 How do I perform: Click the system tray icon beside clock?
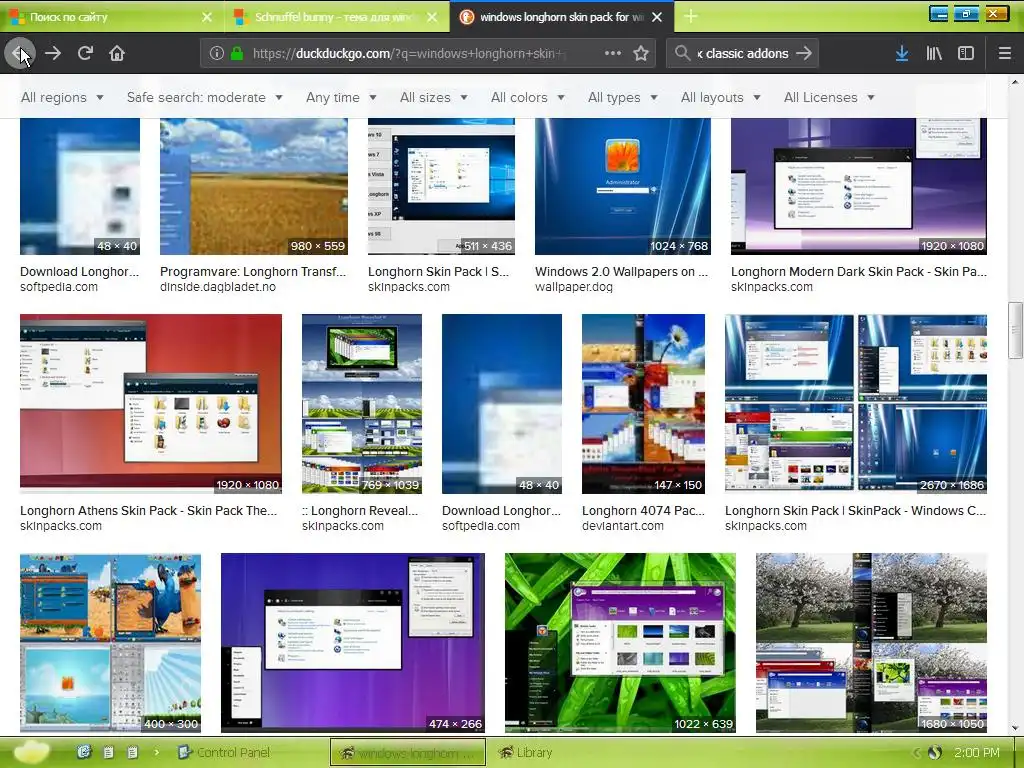click(935, 753)
